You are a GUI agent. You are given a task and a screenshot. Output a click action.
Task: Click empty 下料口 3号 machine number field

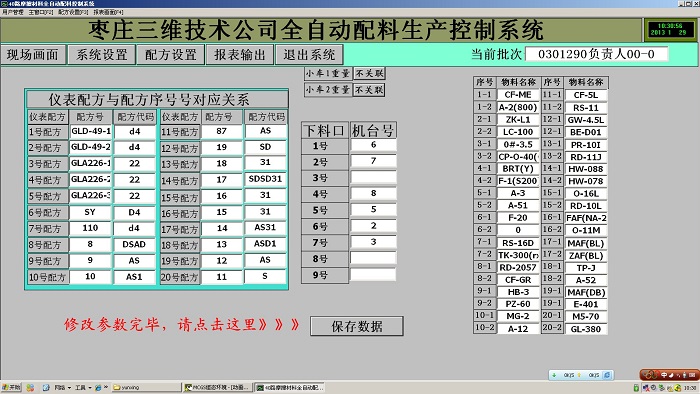tap(373, 177)
